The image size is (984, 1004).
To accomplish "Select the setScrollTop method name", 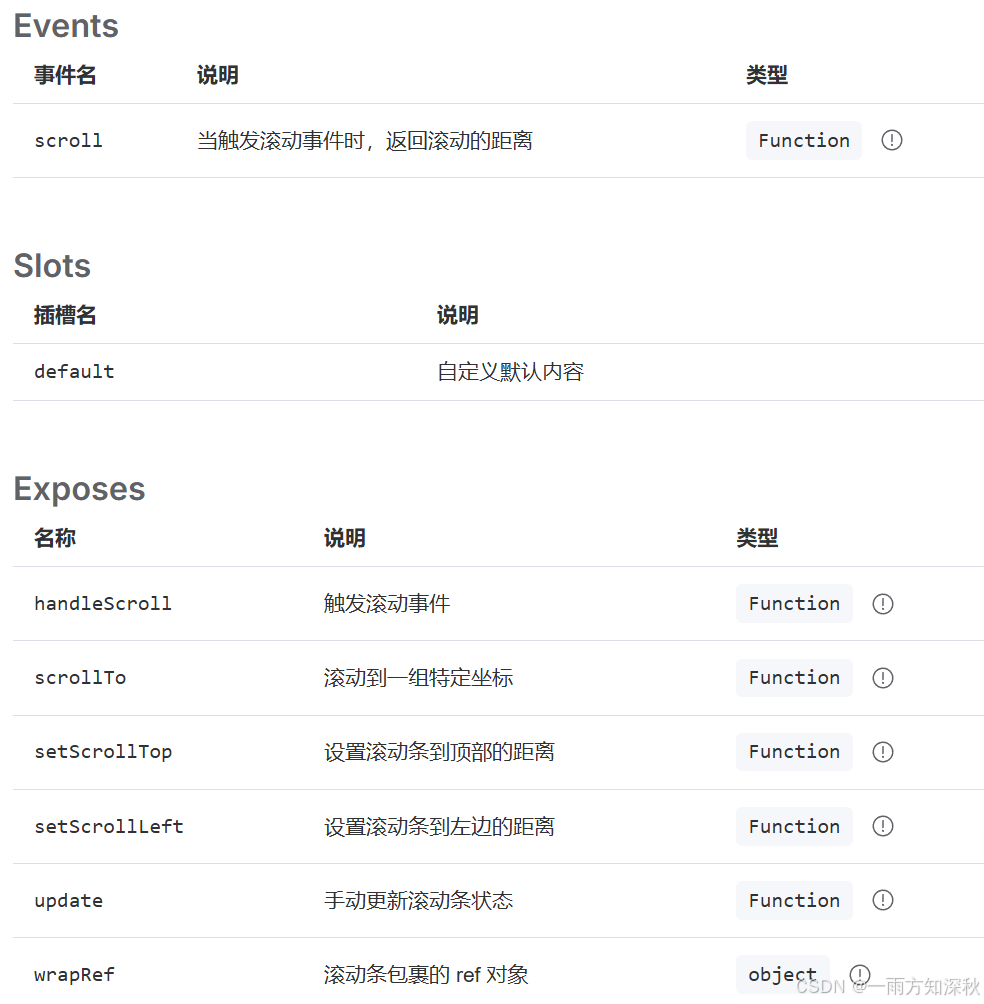I will [x=103, y=752].
